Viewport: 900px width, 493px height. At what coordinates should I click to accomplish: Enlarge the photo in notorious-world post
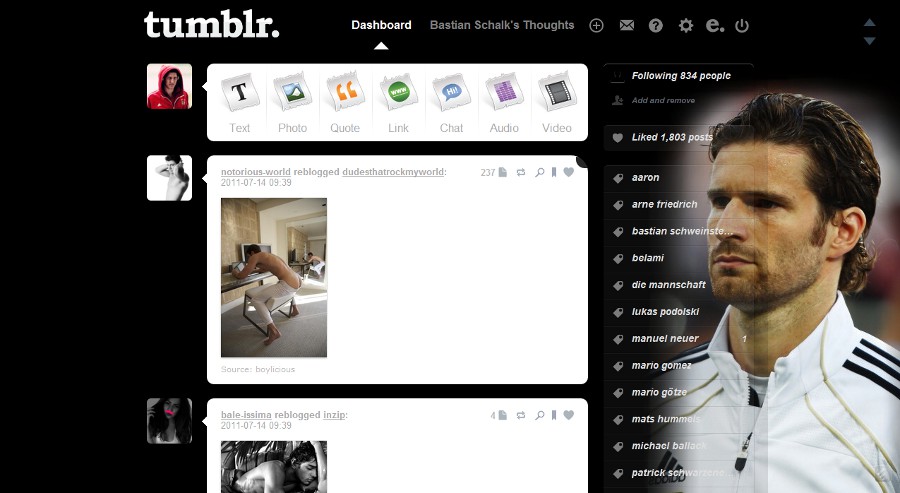coord(274,278)
